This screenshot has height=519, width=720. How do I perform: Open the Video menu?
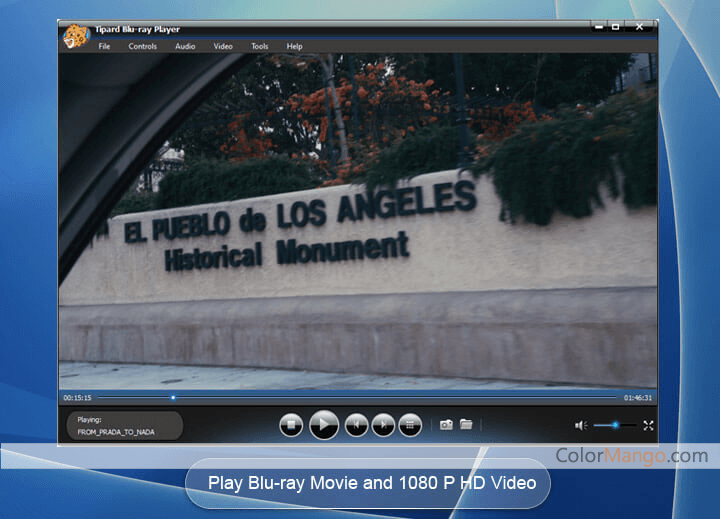point(223,46)
